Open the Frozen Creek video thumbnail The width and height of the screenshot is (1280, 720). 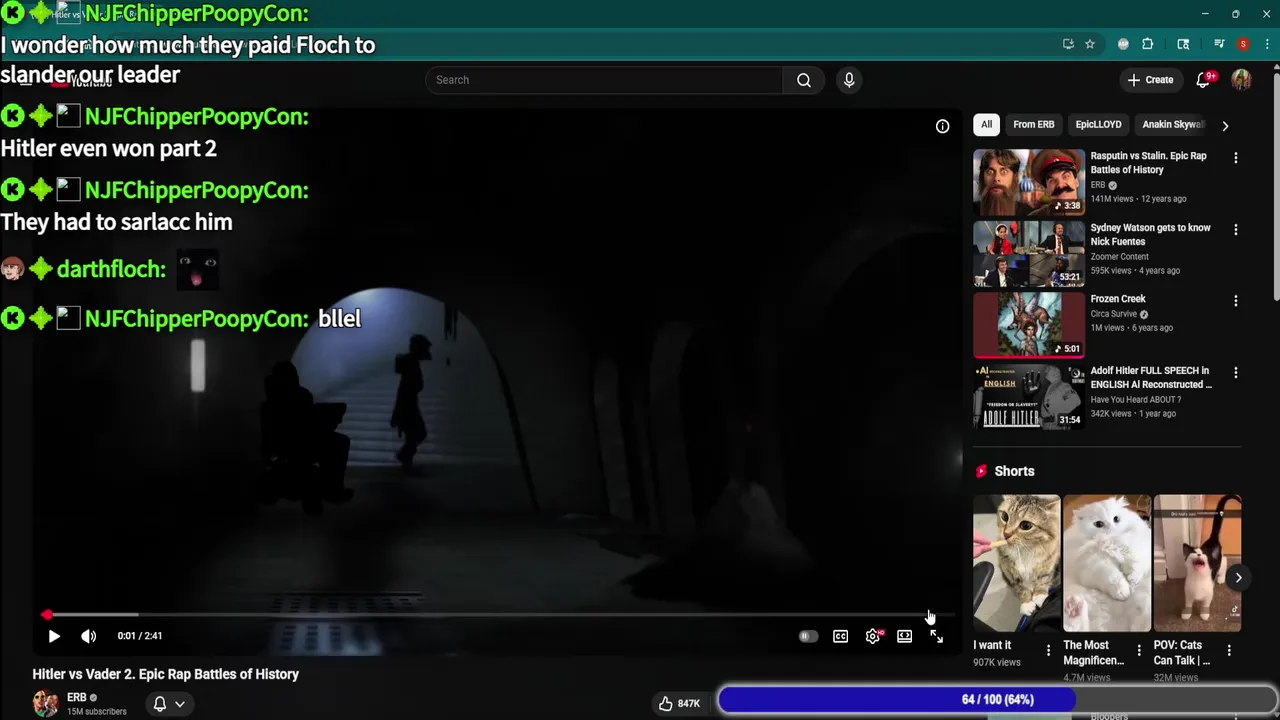tap(1029, 325)
